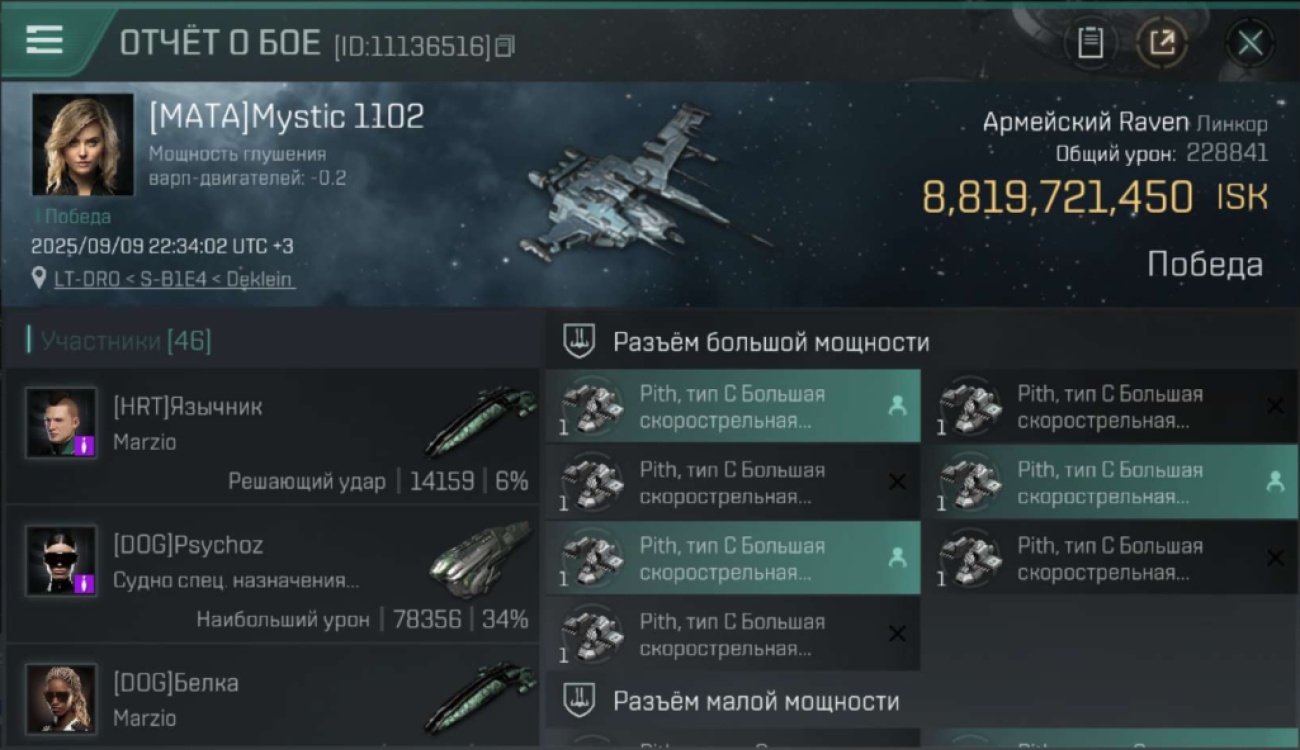Open [HRT]Язычник participant portrait

[x=61, y=423]
